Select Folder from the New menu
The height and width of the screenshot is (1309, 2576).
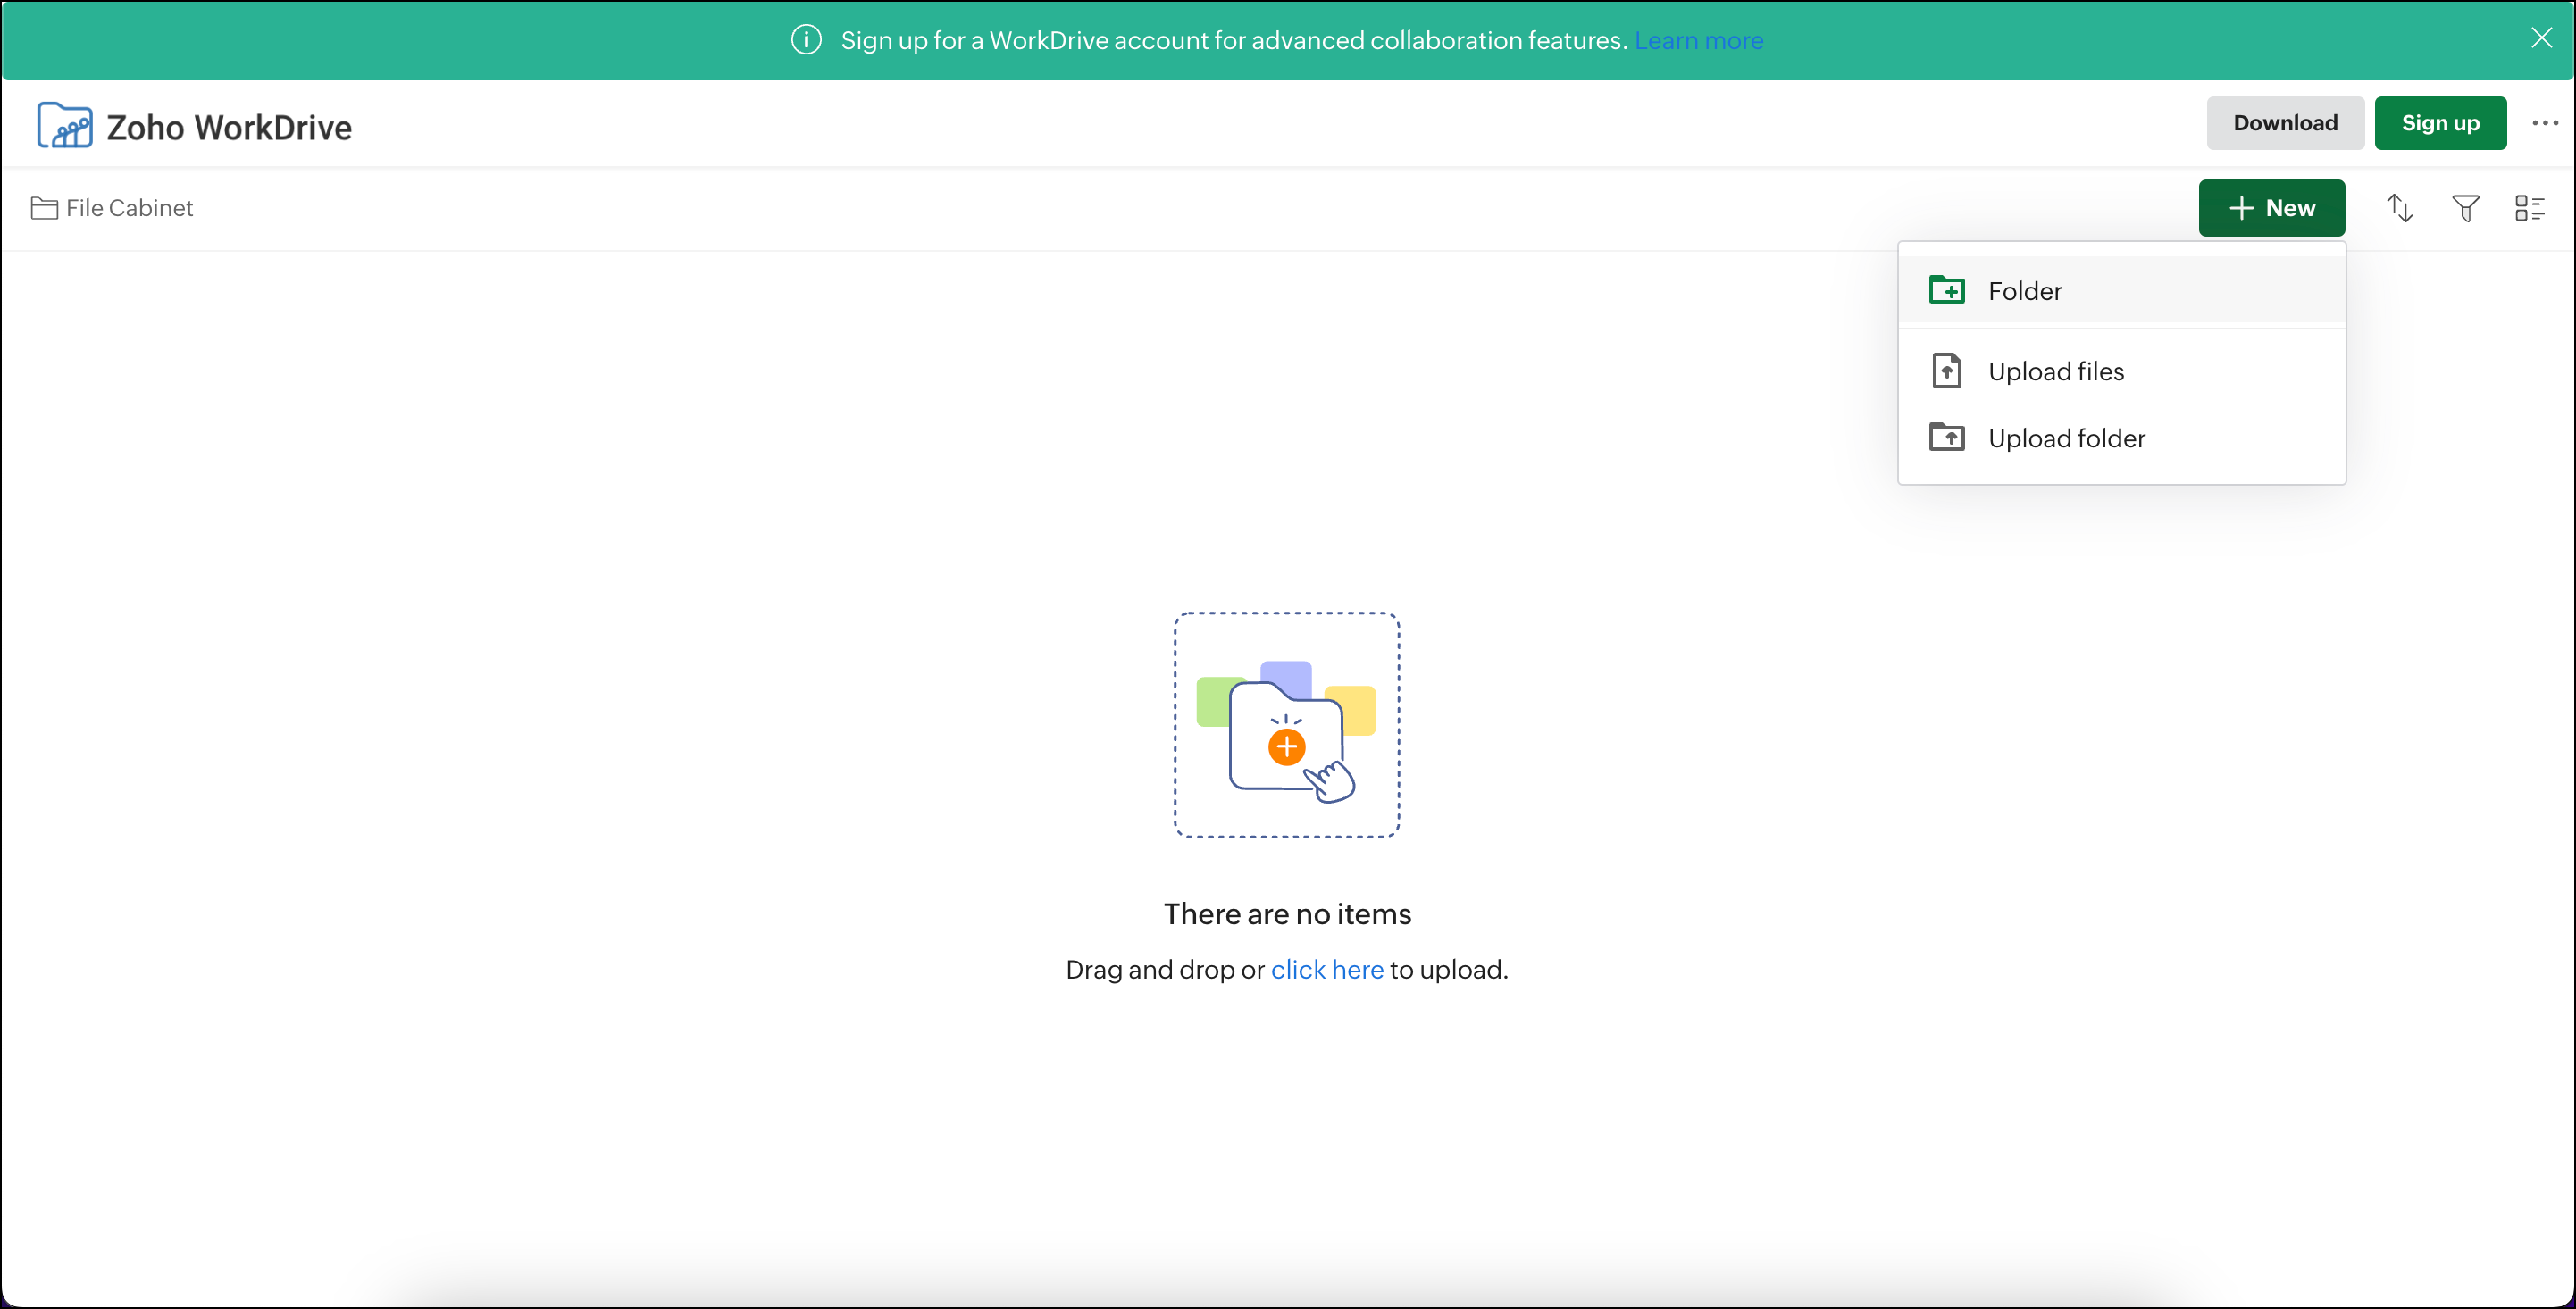coord(2025,291)
